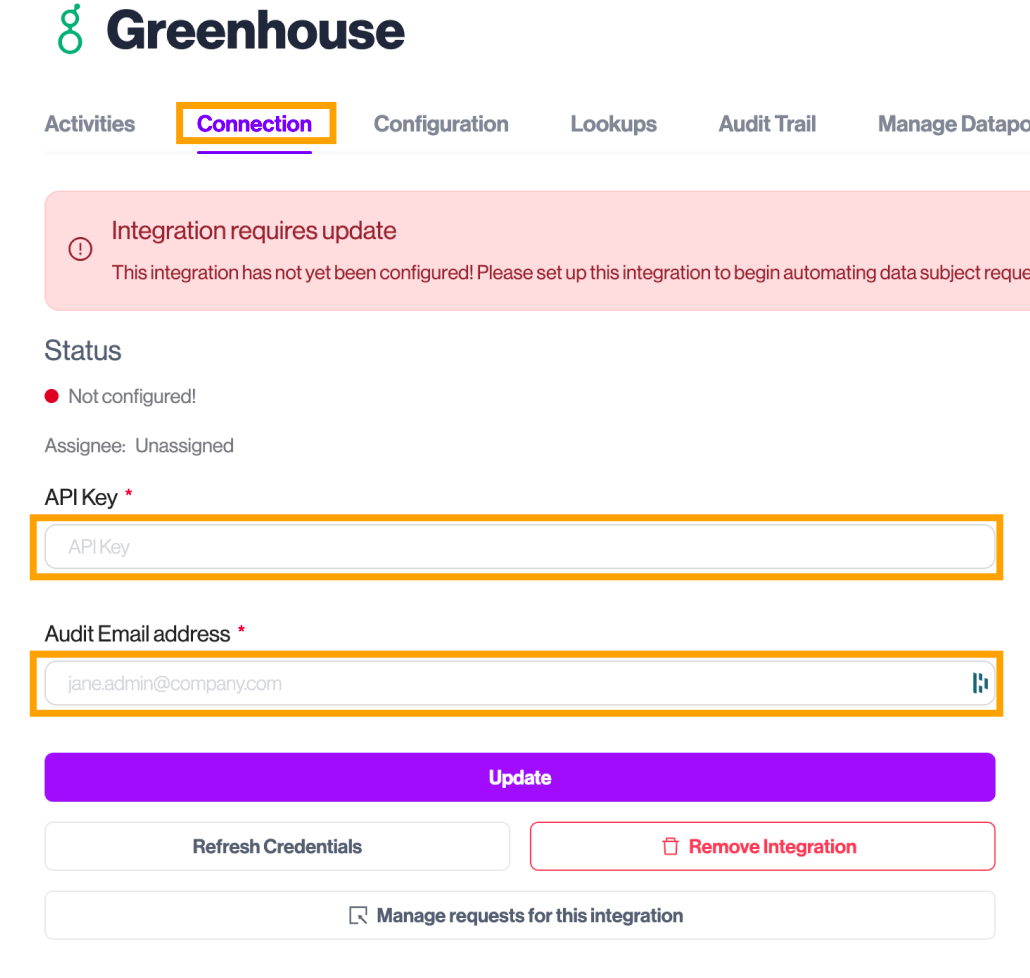Screen dimensions: 1030x978
Task: Click Refresh Credentials button
Action: (x=277, y=846)
